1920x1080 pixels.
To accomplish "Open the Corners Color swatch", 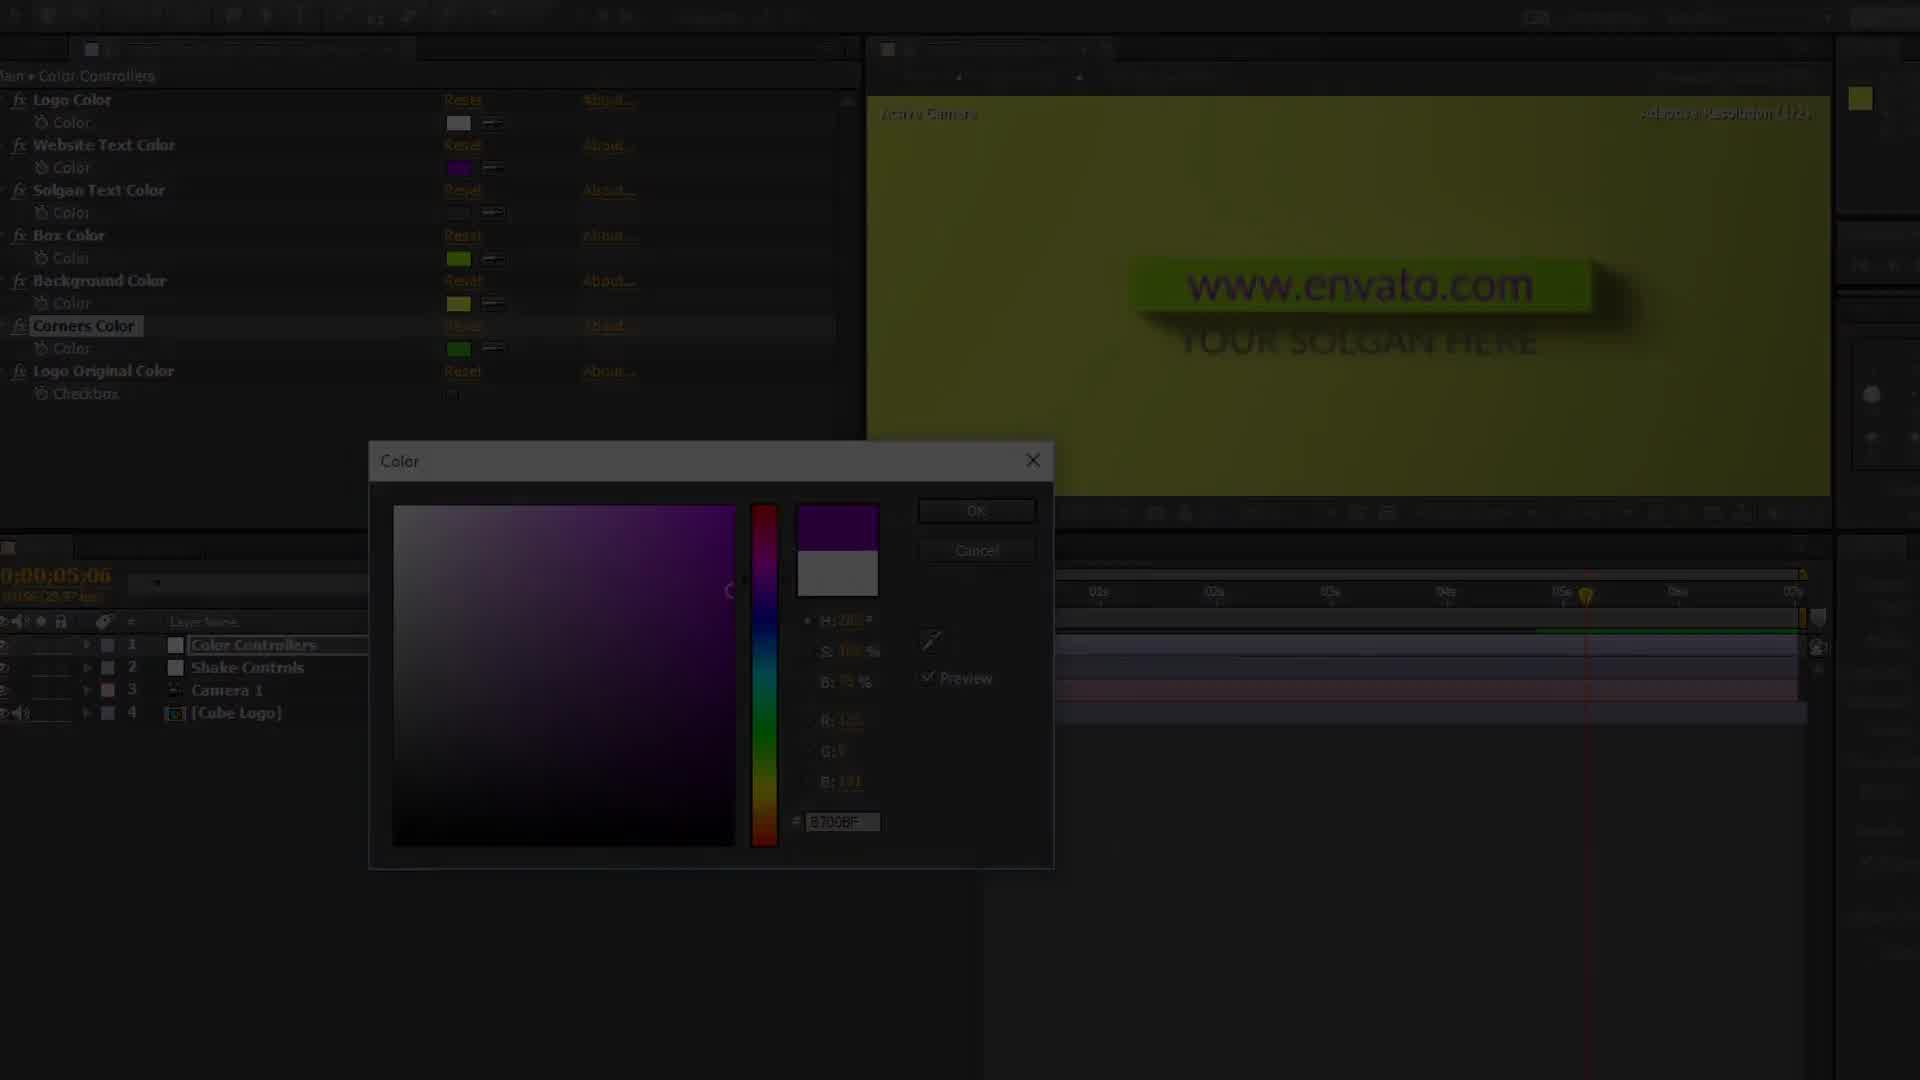I will (x=458, y=349).
